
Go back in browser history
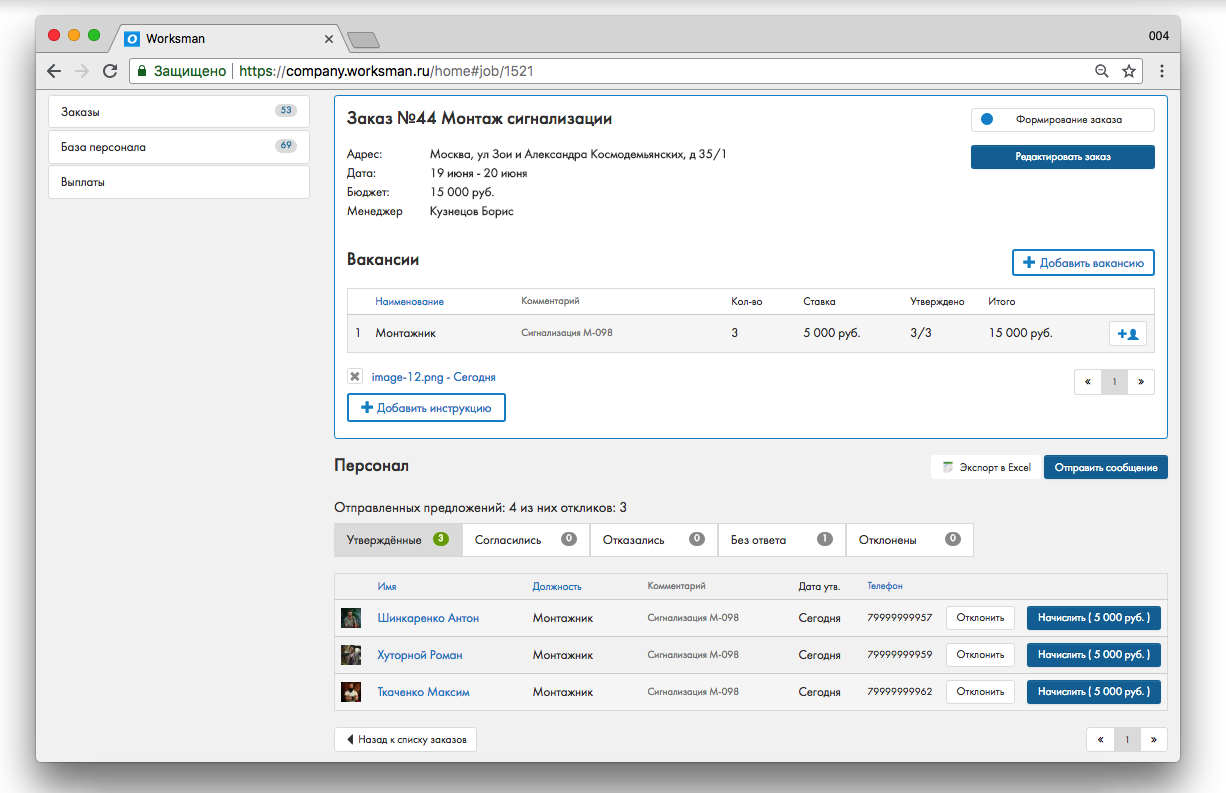click(54, 71)
